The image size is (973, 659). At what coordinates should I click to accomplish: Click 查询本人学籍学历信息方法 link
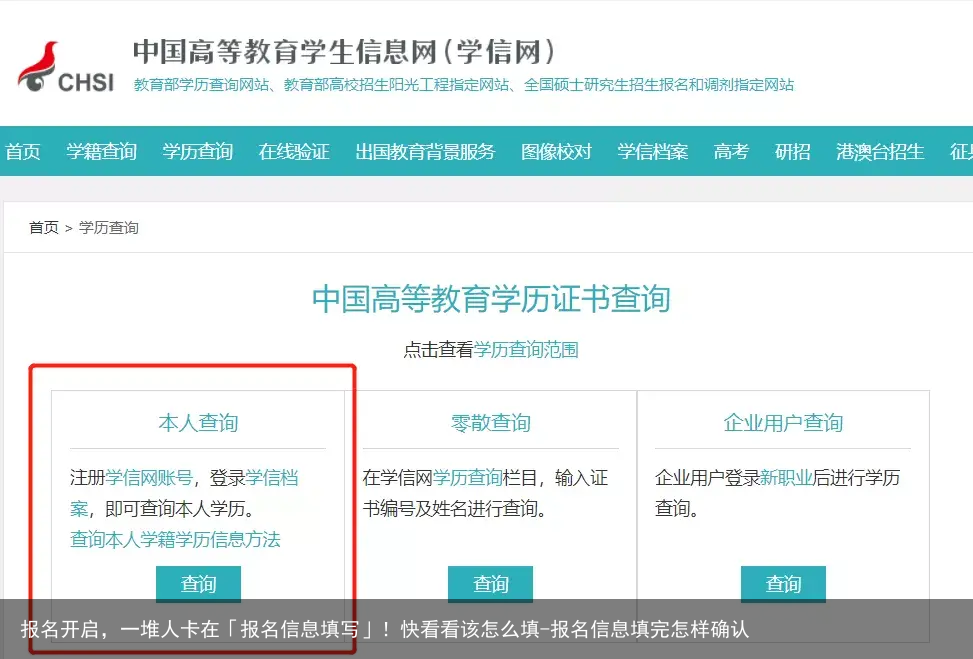coord(174,540)
